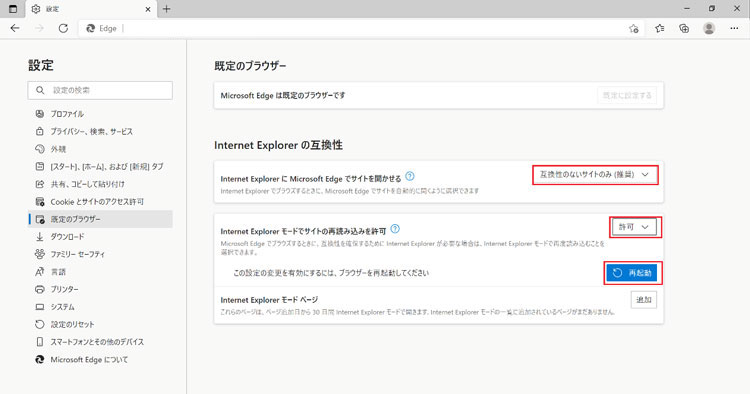The image size is (750, 394).
Task: Open 外観 settings
Action: [x=100, y=149]
